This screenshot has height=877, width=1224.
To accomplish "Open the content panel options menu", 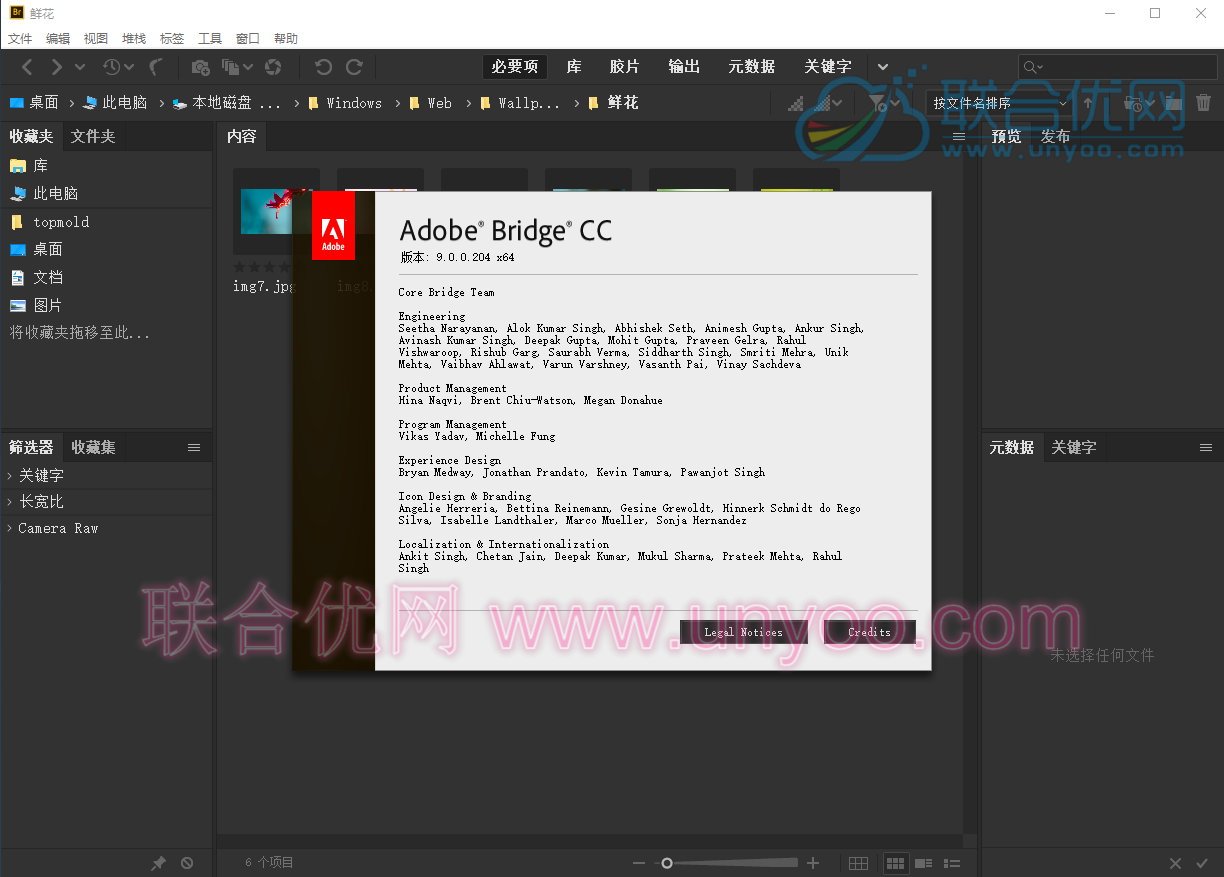I will tap(959, 136).
